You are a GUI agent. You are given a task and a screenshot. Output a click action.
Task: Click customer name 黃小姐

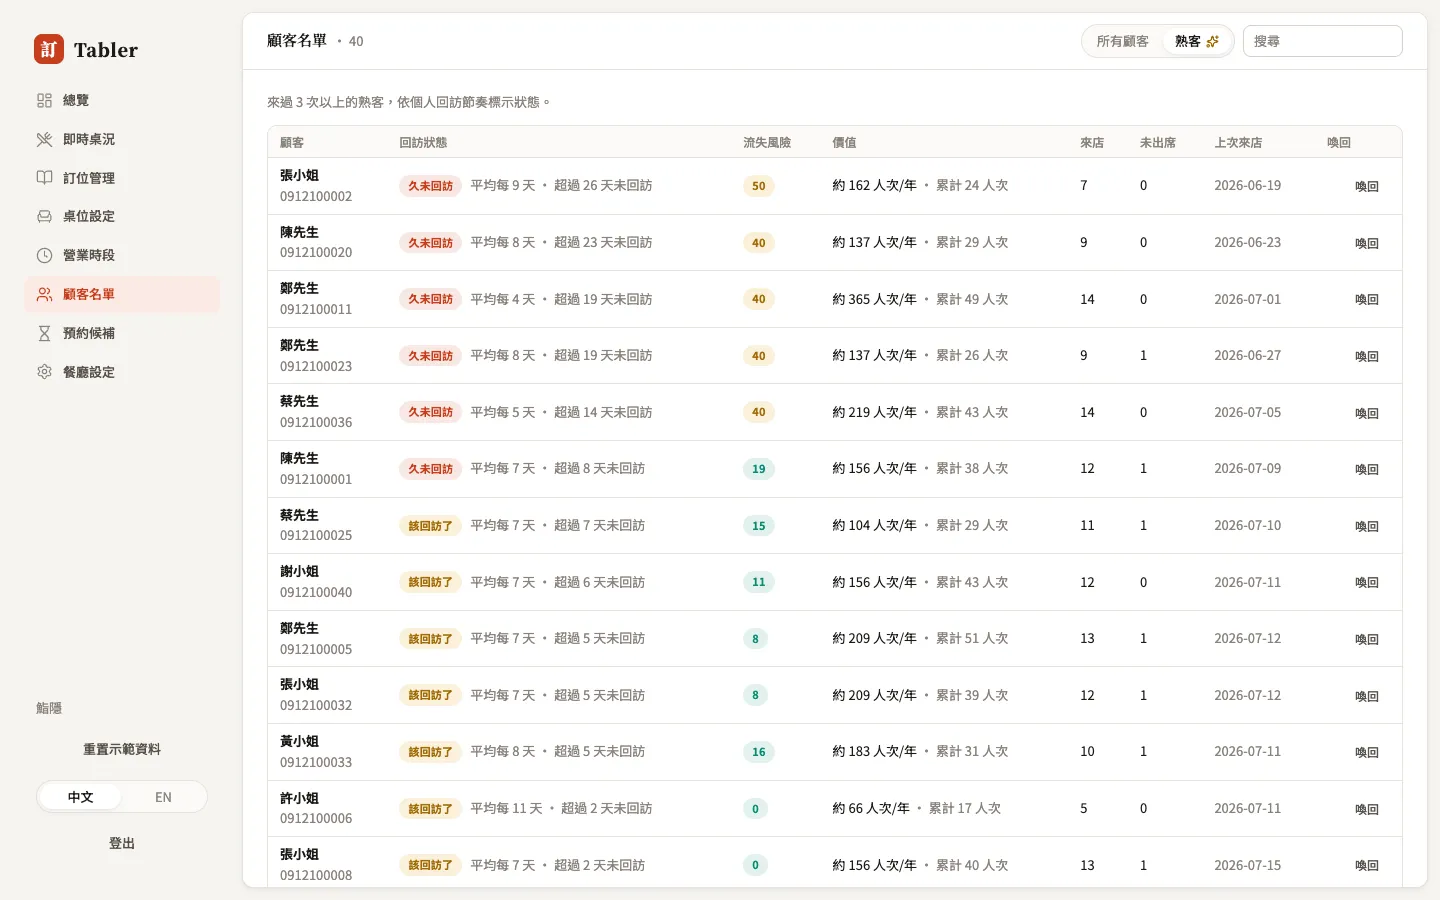click(299, 741)
